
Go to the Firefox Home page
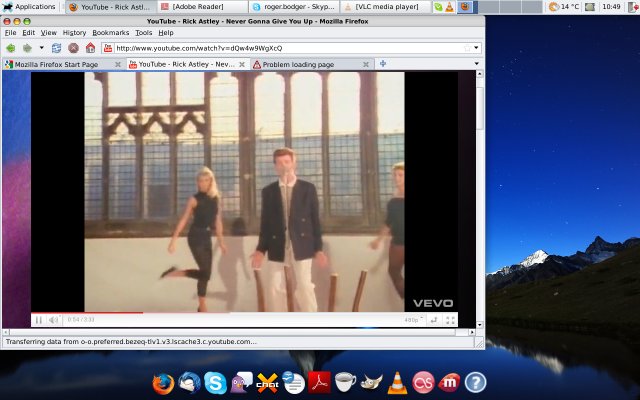point(90,48)
